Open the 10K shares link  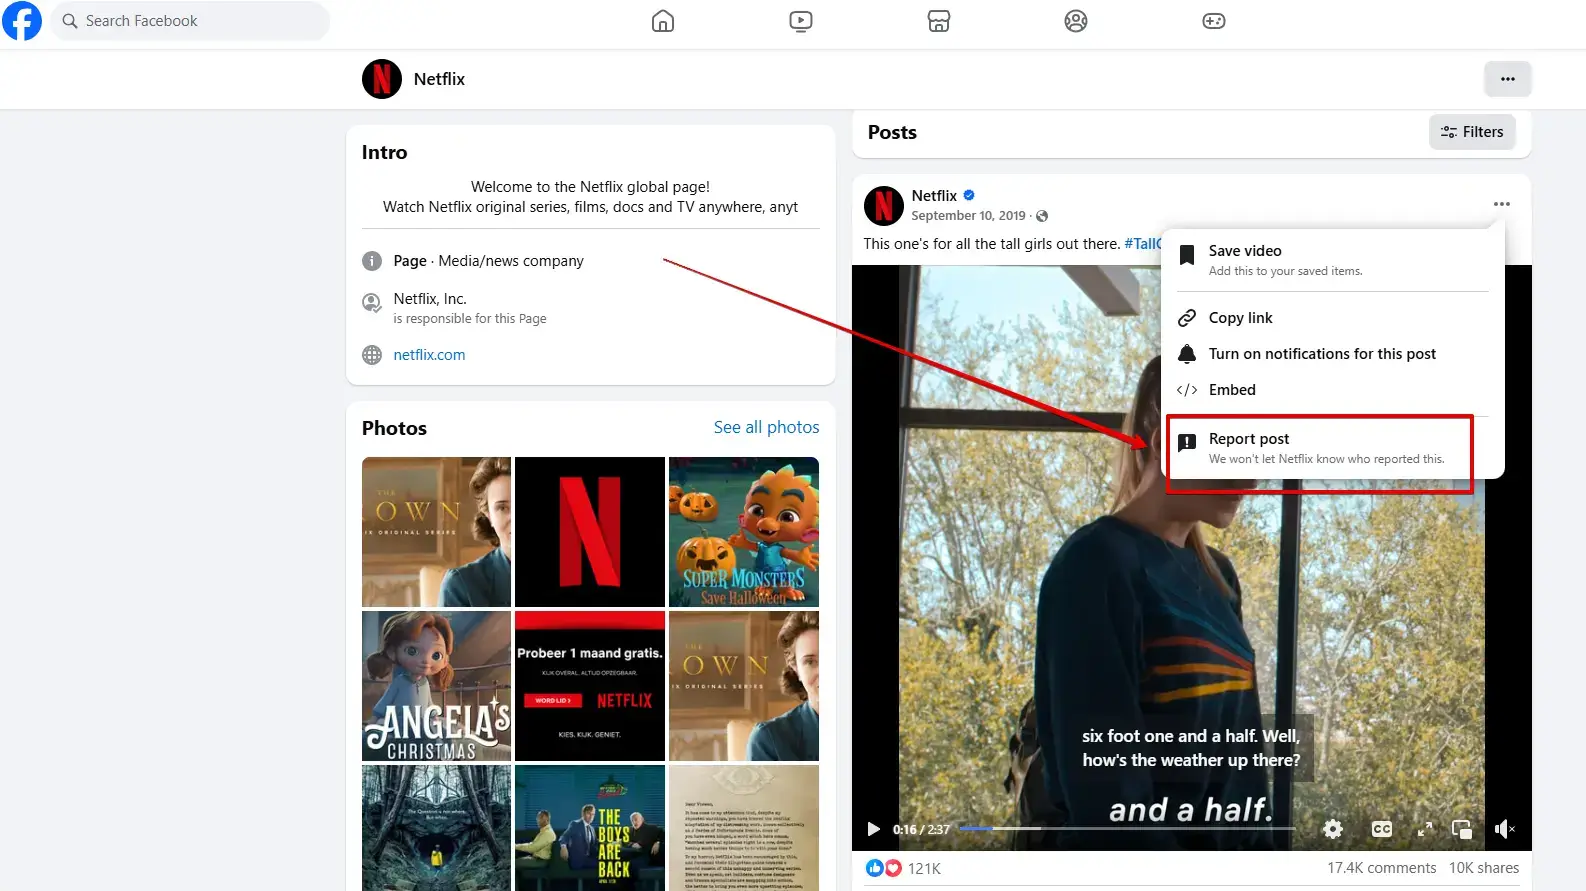(1484, 868)
